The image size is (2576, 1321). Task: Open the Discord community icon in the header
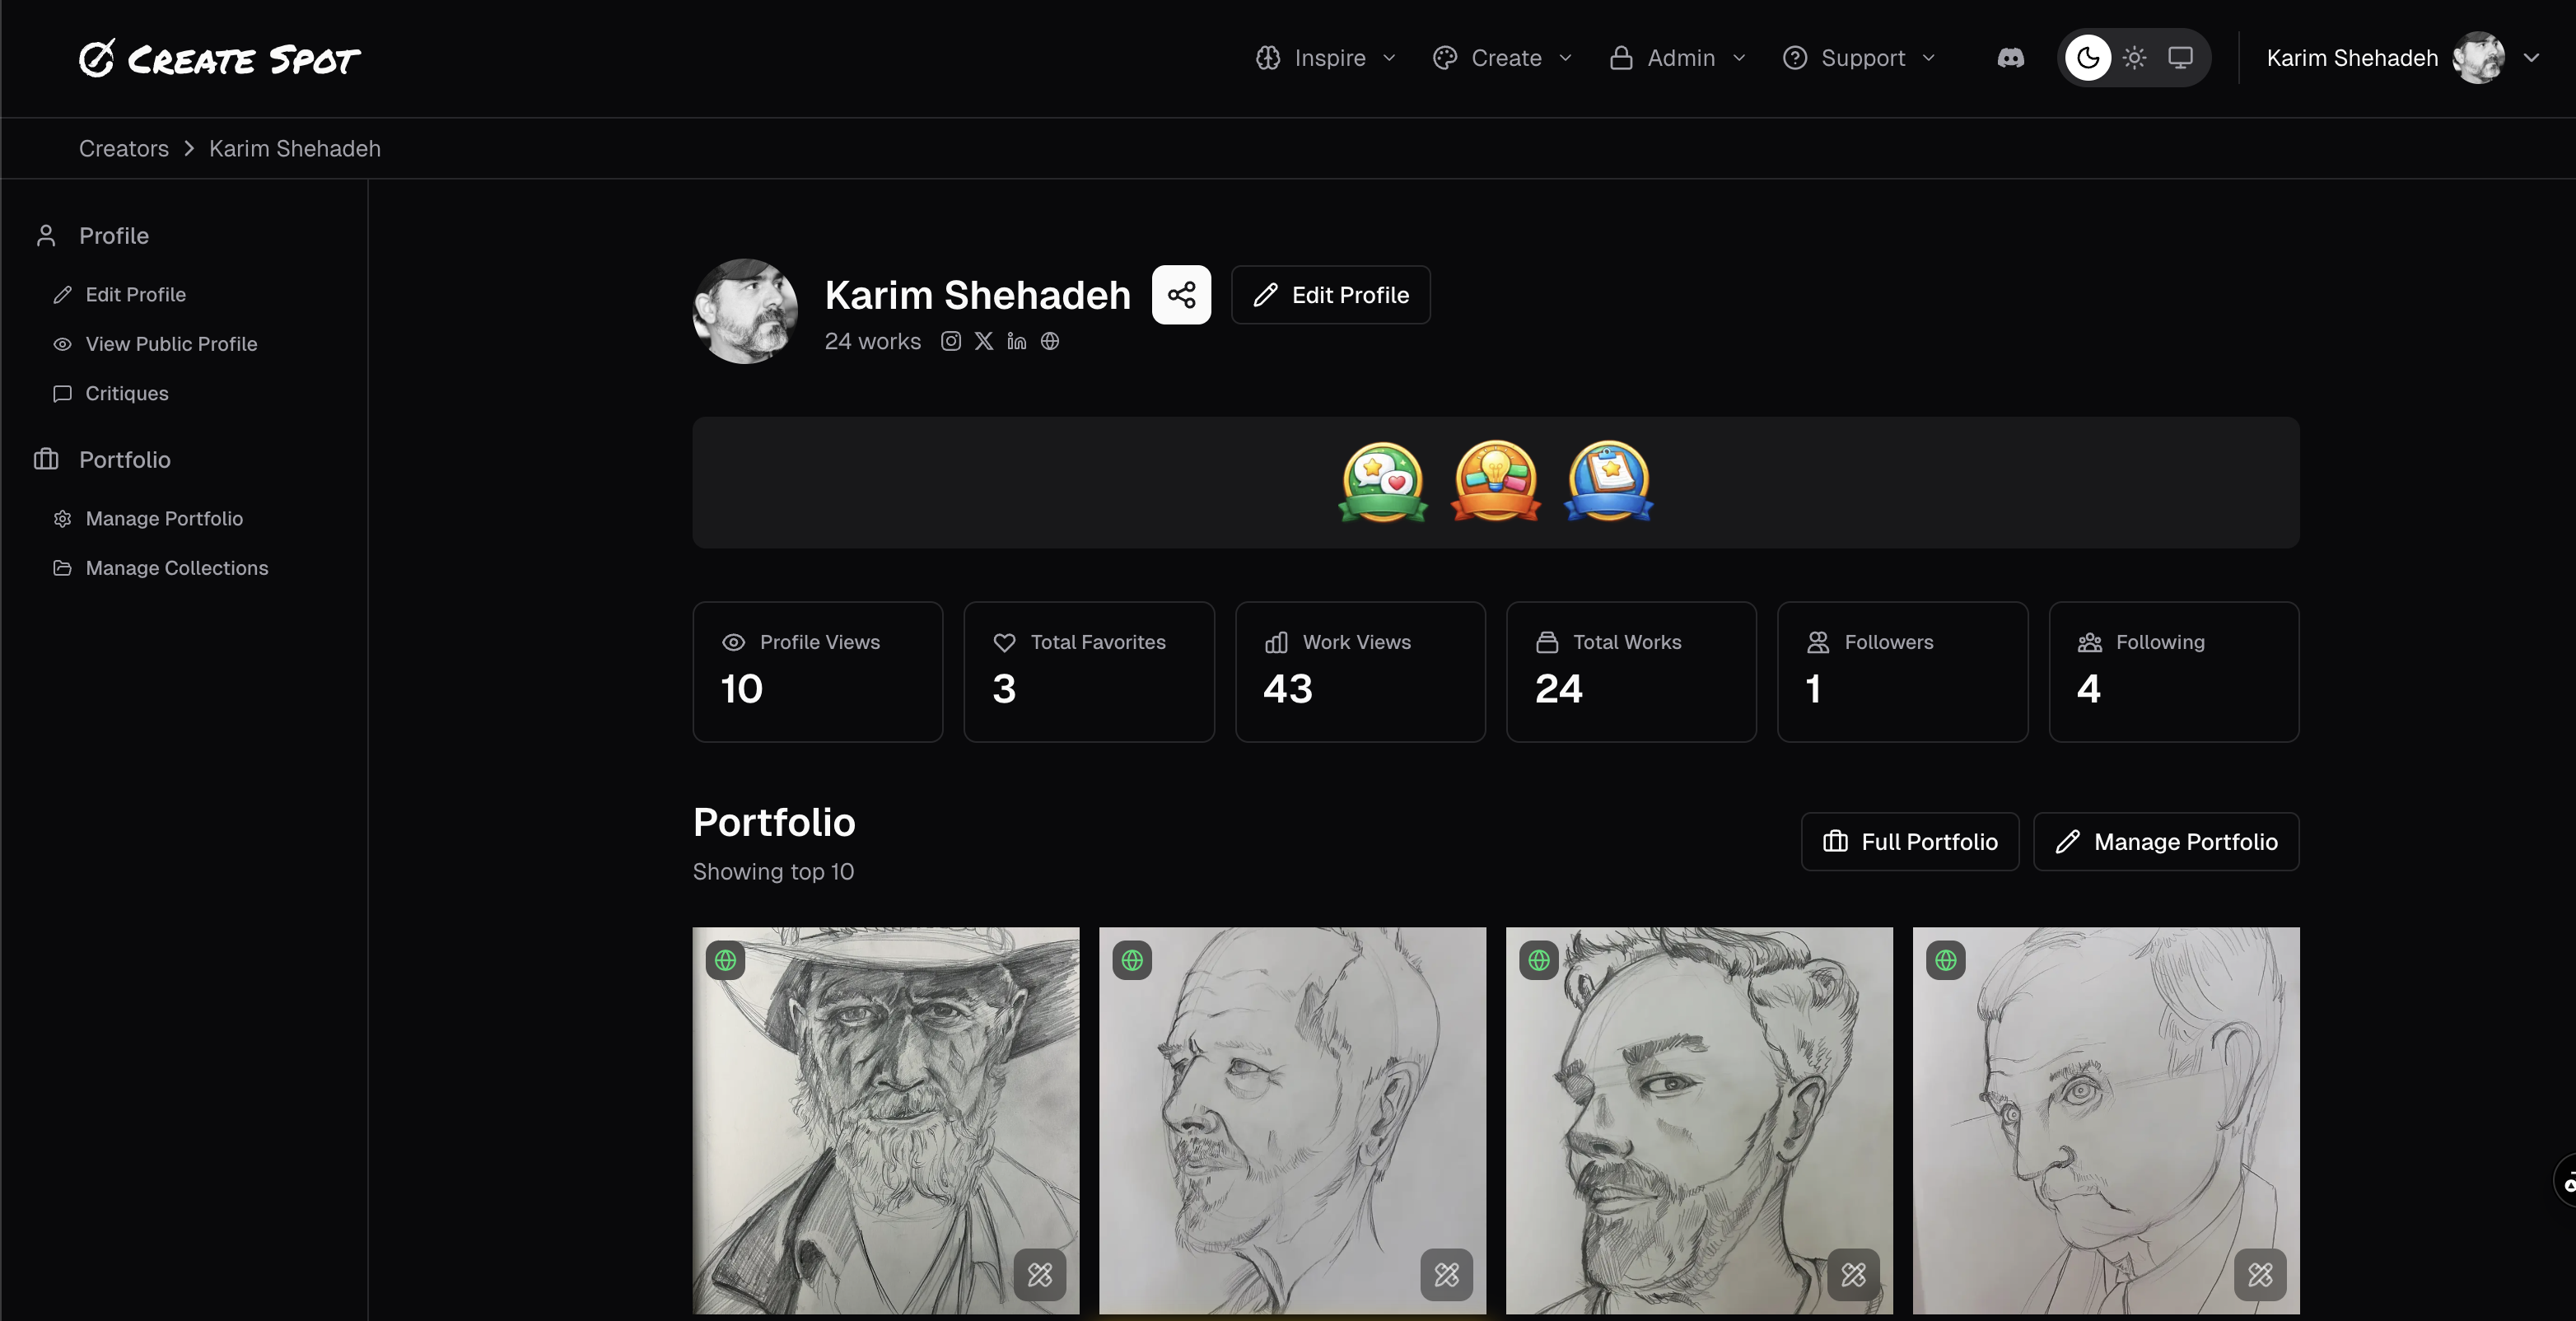[x=2010, y=58]
